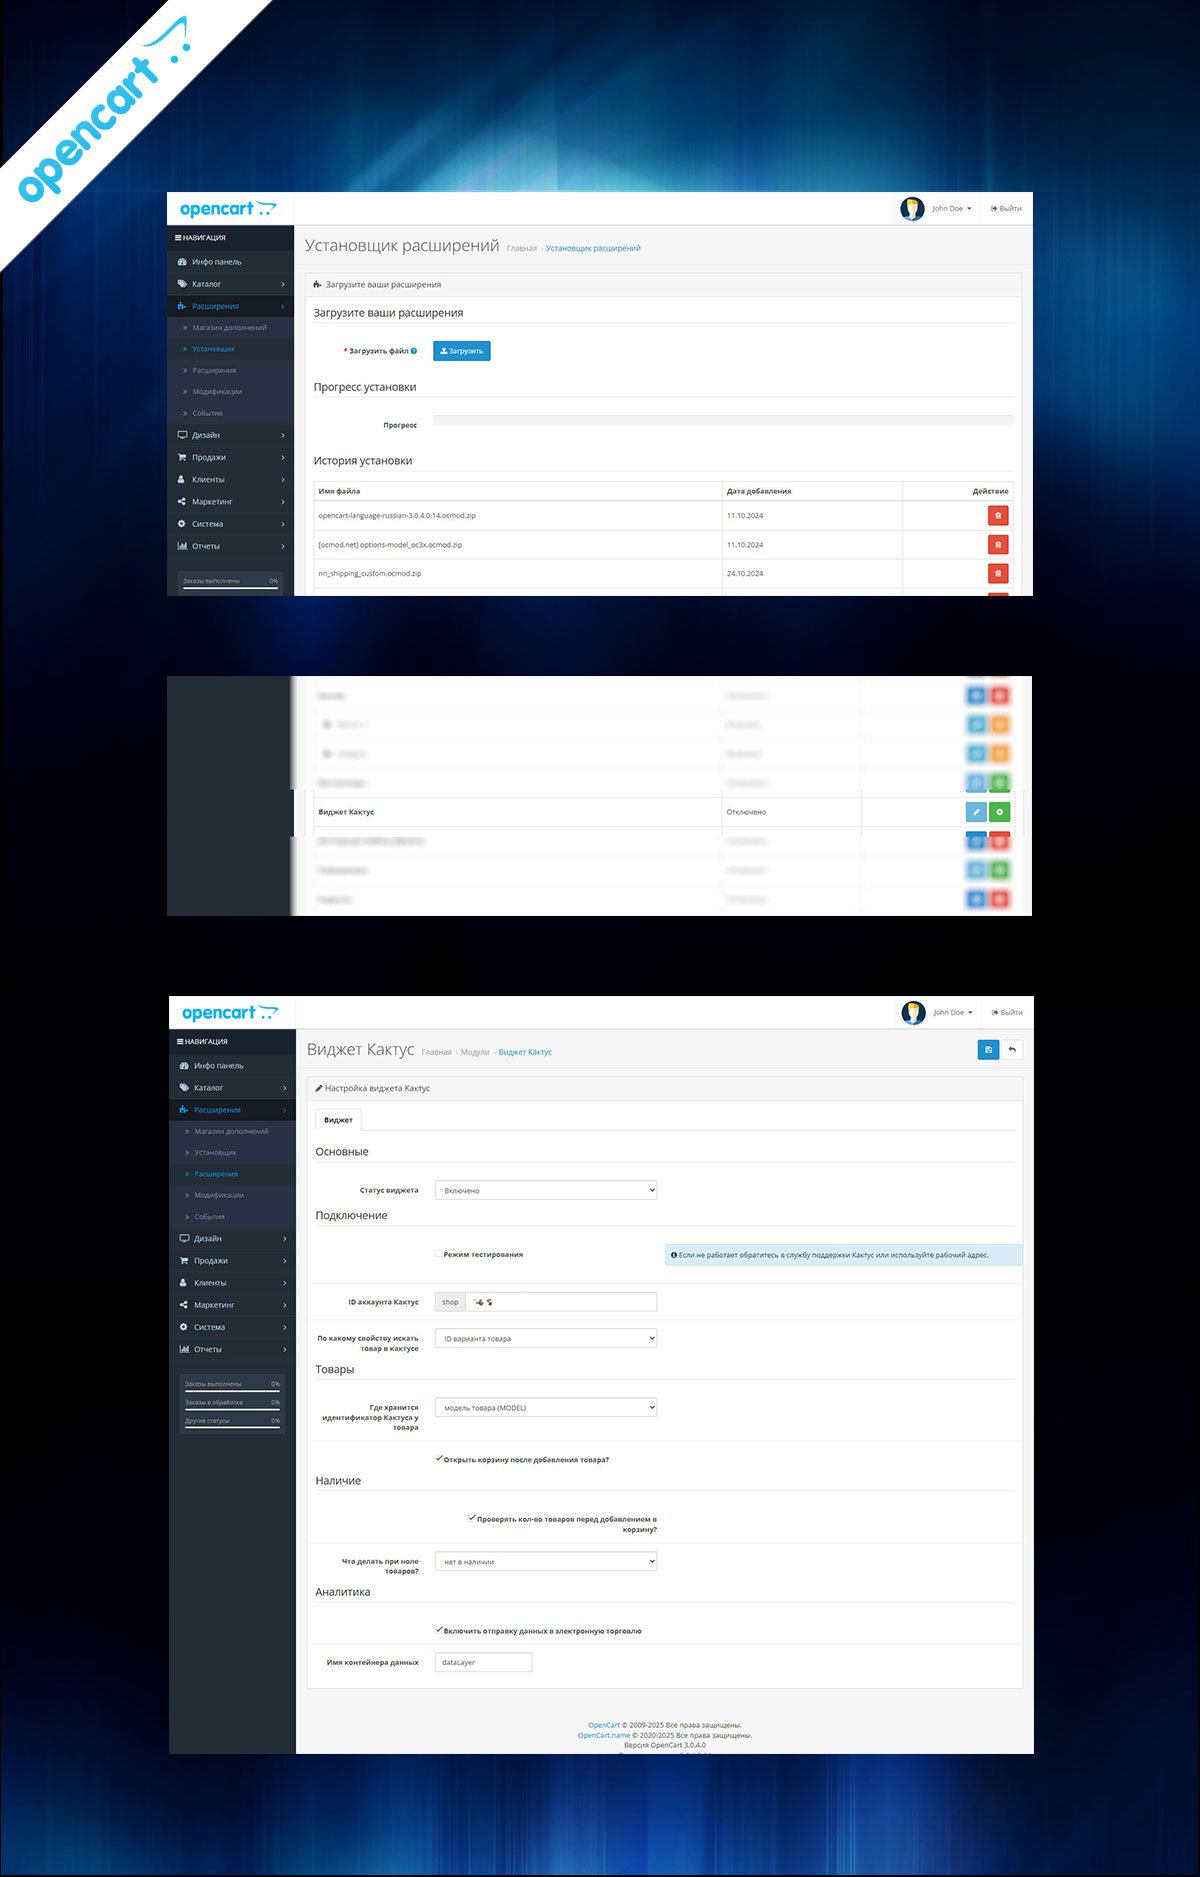Image resolution: width=1200 pixels, height=1877 pixels.
Task: Open John Doe dropdown on Виджет Кактус page
Action: tap(952, 1013)
